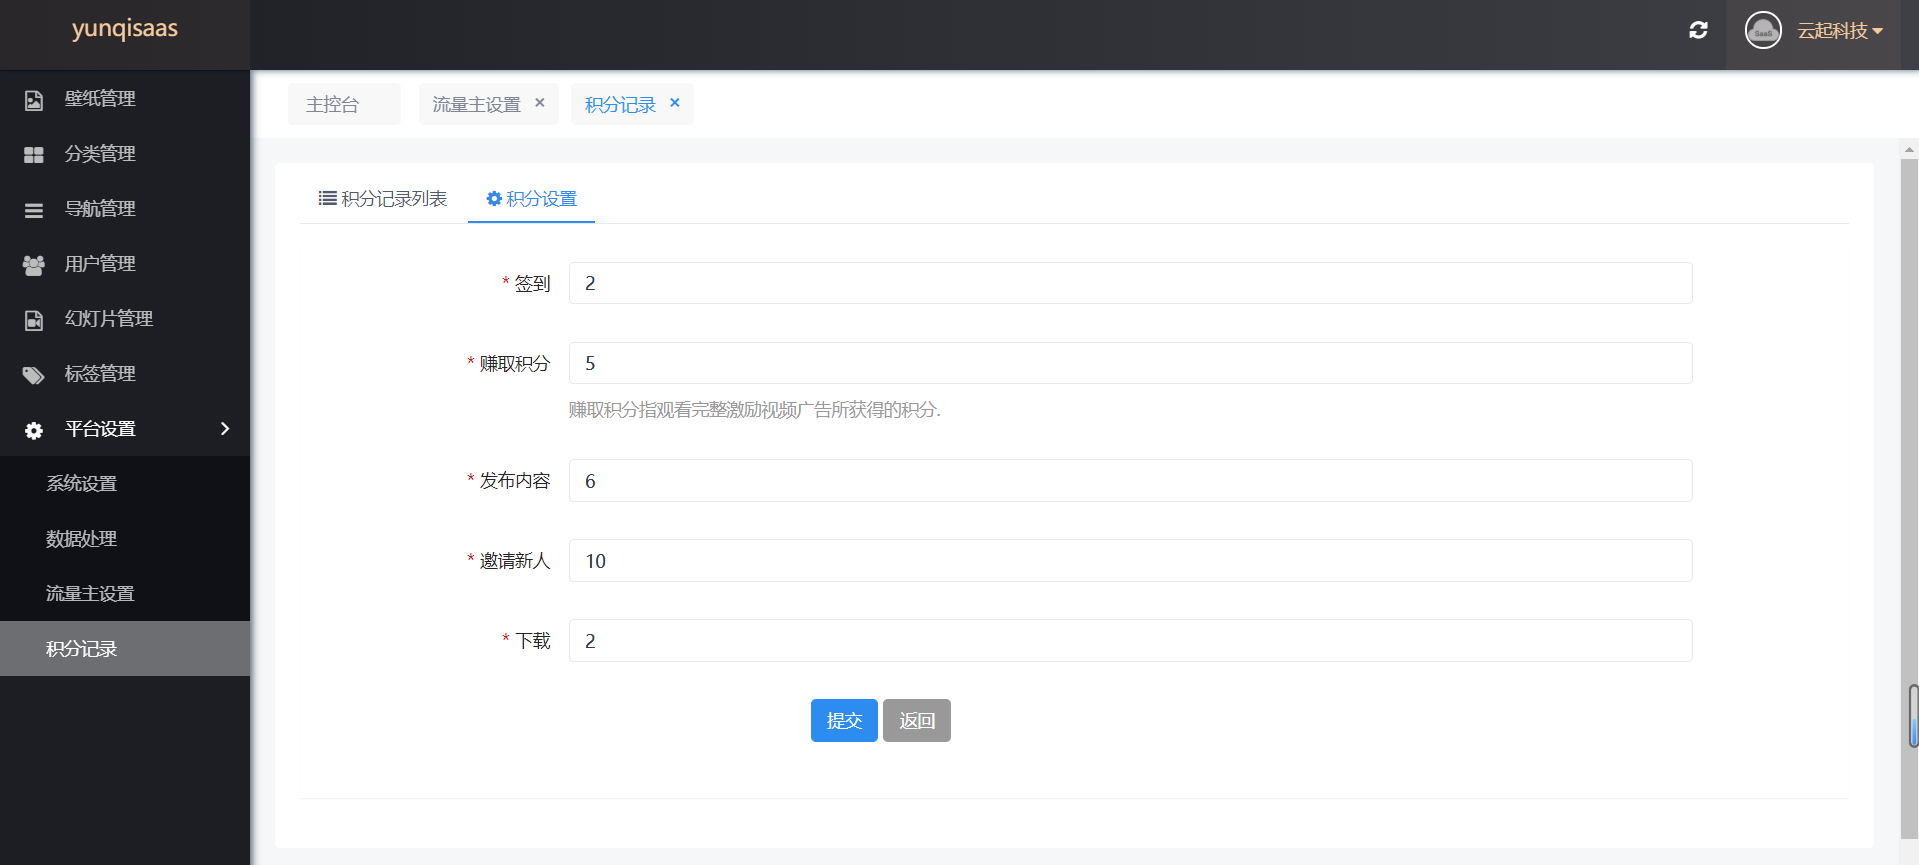Viewport: 1919px width, 865px height.
Task: Click the 标签管理 tags icon
Action: click(x=34, y=375)
